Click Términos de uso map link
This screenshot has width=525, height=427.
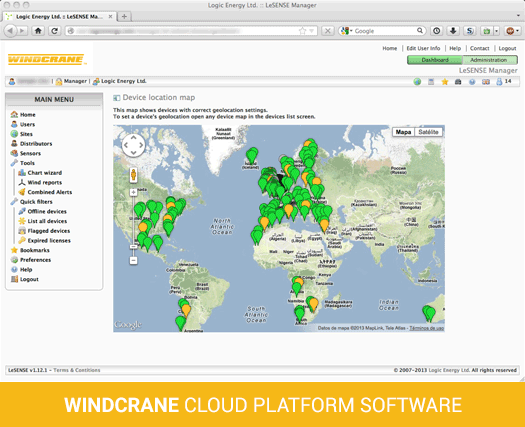click(427, 328)
